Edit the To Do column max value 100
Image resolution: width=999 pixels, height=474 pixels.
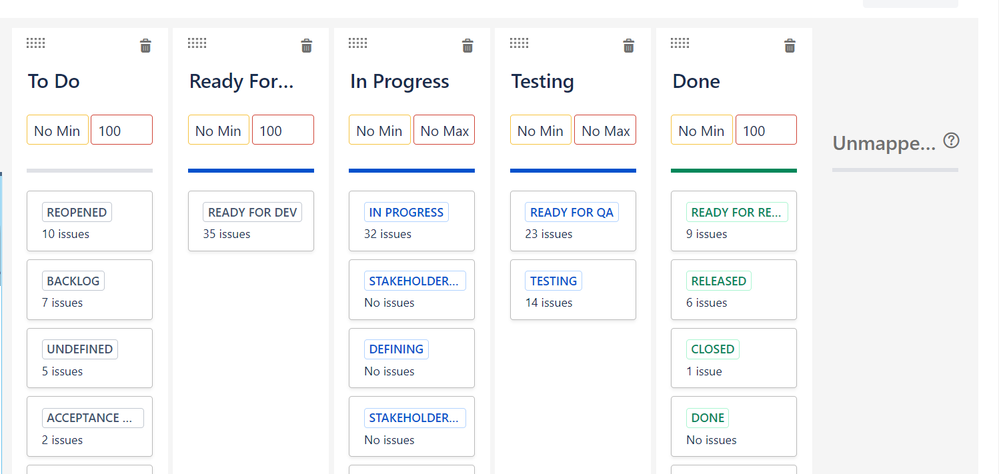pos(122,130)
